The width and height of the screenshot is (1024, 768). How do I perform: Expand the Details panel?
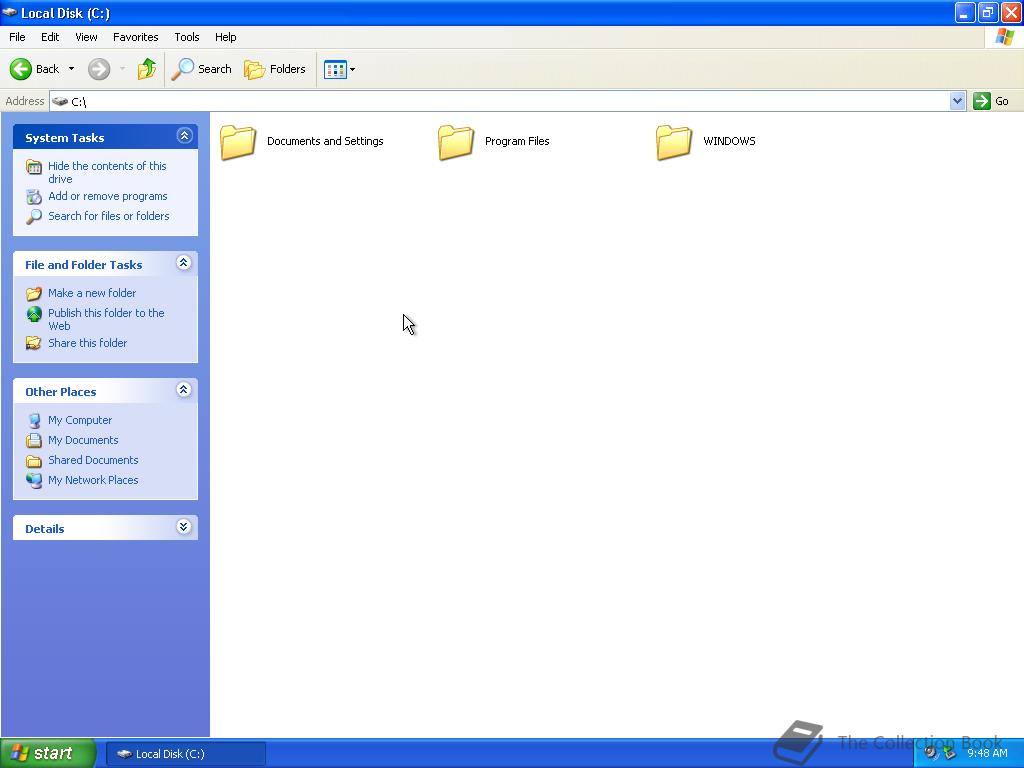(x=184, y=526)
